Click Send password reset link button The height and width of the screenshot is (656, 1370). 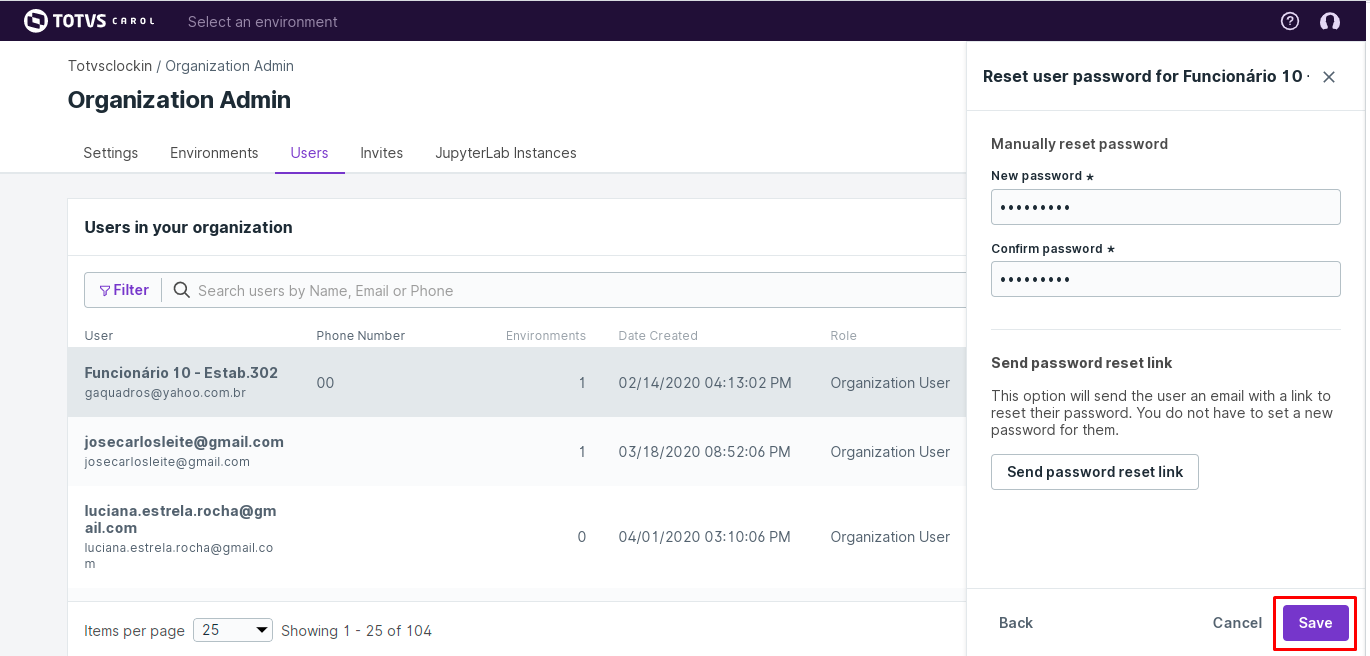coord(1095,472)
